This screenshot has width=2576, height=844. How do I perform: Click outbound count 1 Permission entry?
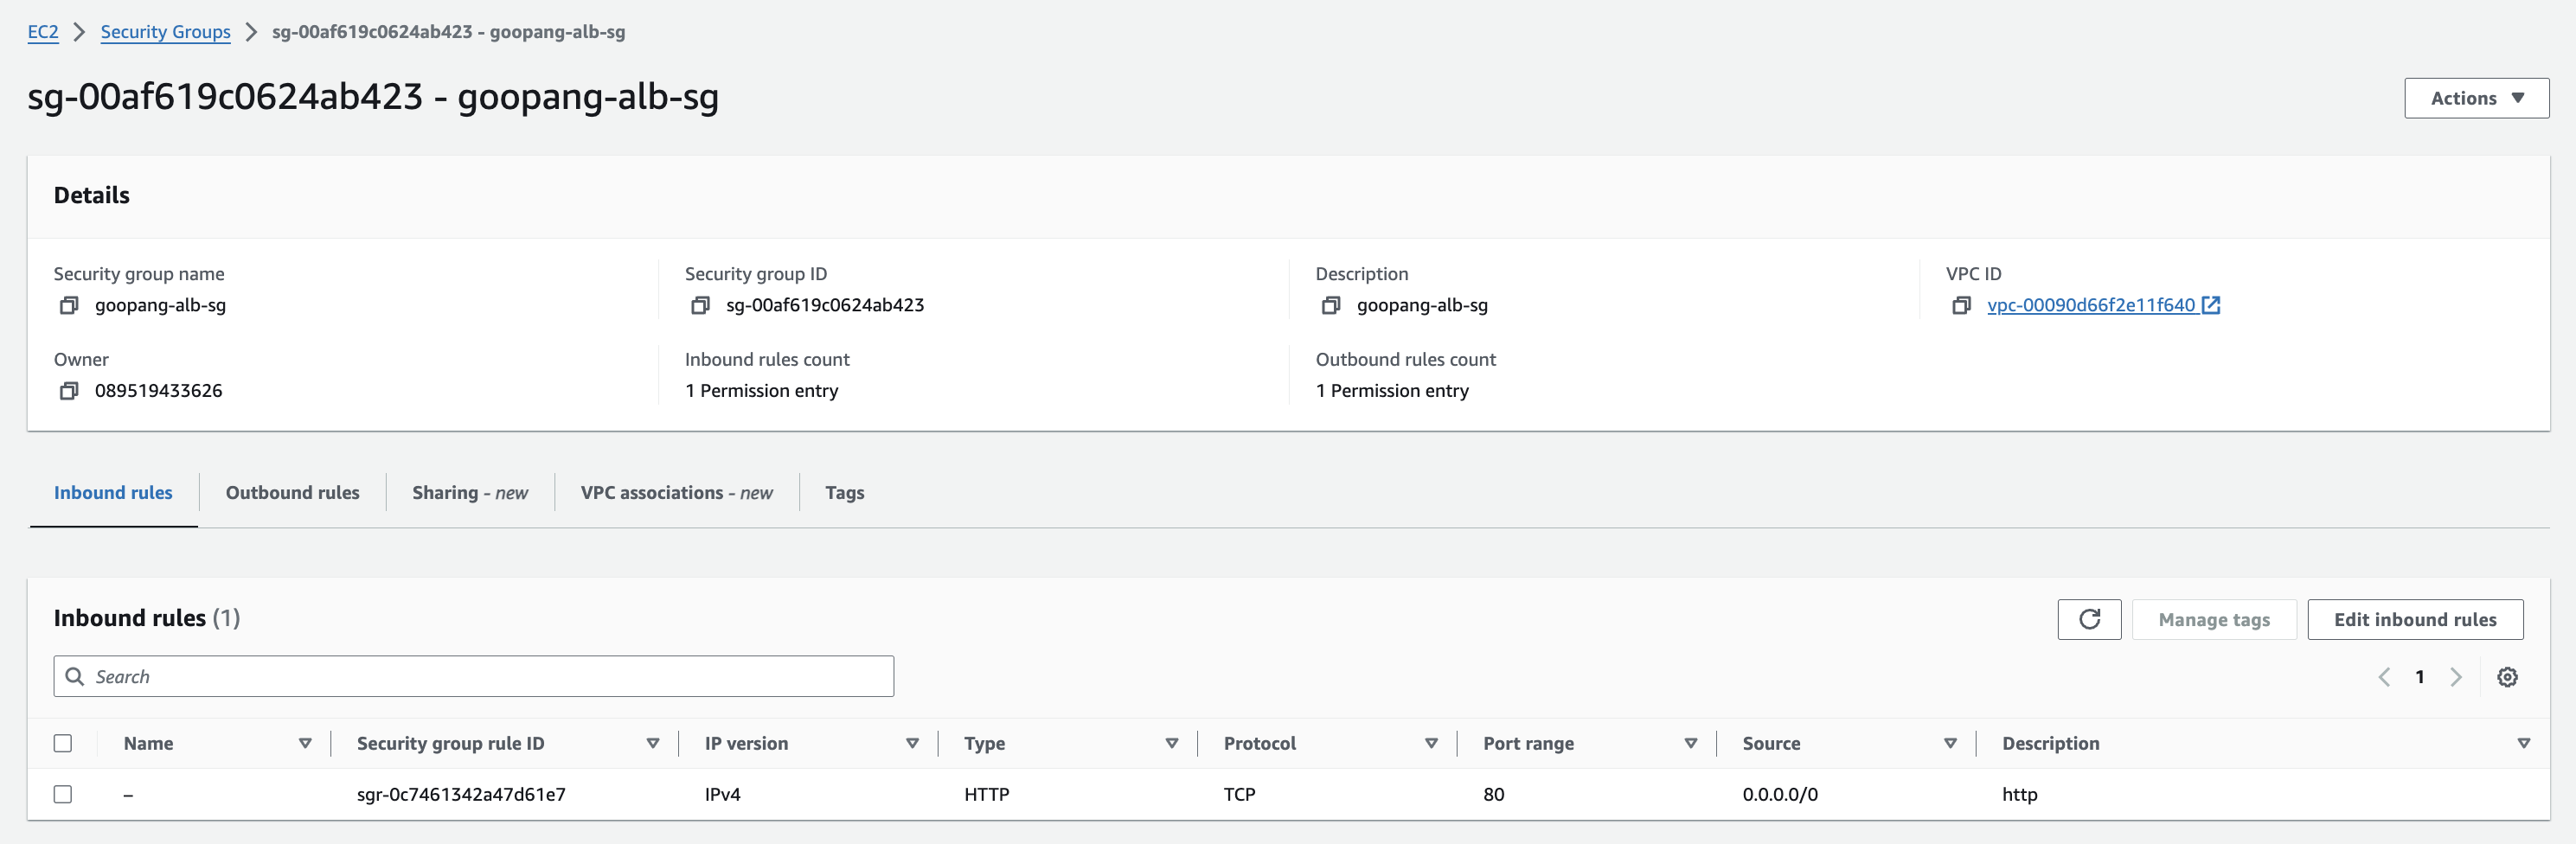coord(1392,391)
